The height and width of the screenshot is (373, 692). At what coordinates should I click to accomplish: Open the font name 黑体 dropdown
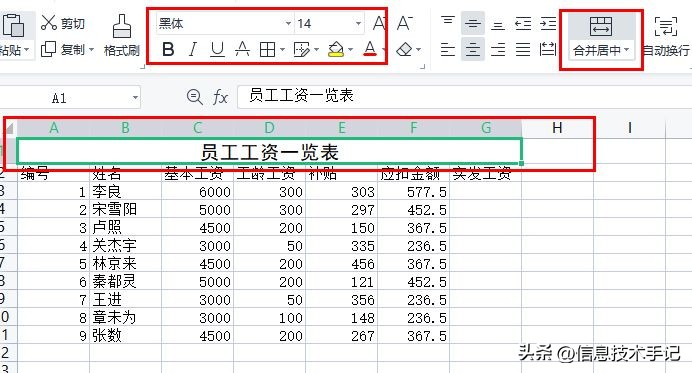pos(288,23)
